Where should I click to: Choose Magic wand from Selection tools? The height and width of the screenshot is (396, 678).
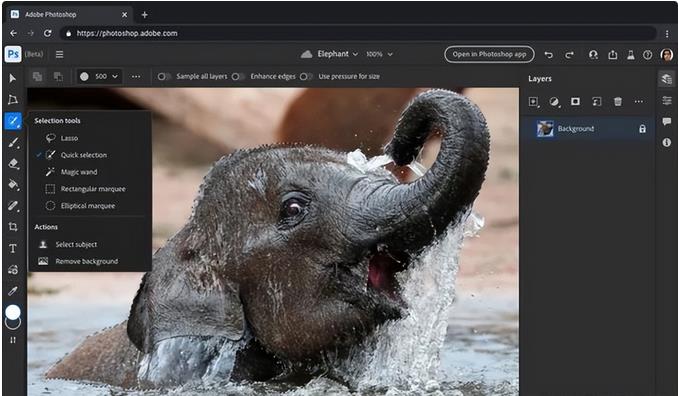(79, 172)
